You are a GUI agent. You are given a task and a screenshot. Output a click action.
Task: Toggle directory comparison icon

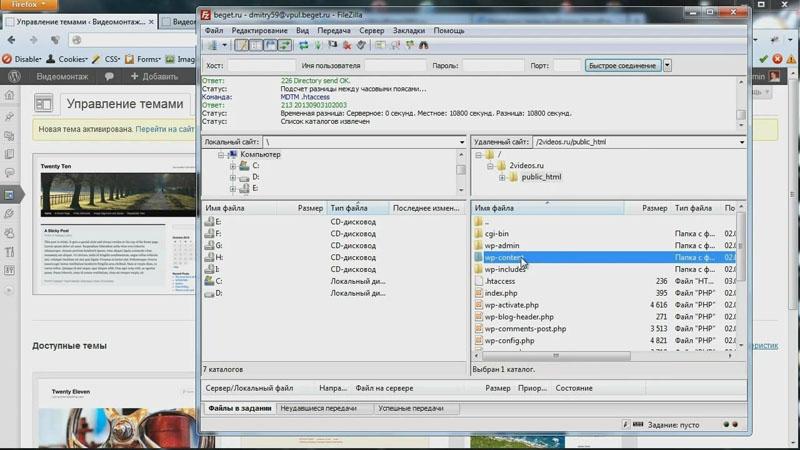point(395,45)
